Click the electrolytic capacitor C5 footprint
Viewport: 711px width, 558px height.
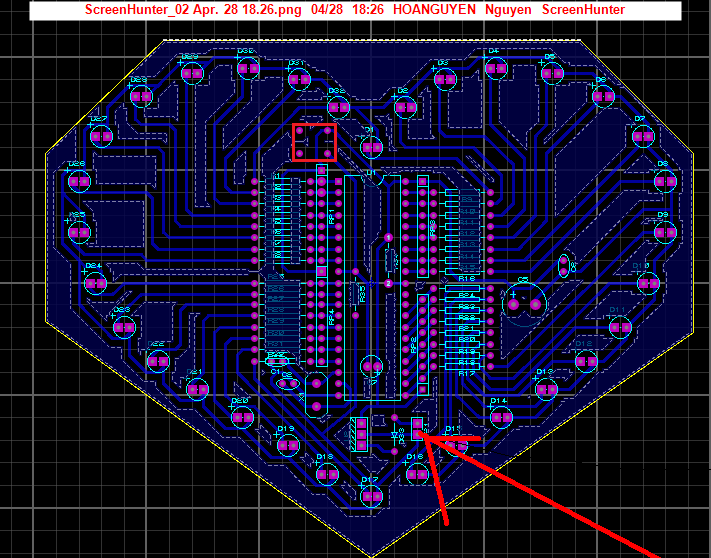pyautogui.click(x=524, y=304)
